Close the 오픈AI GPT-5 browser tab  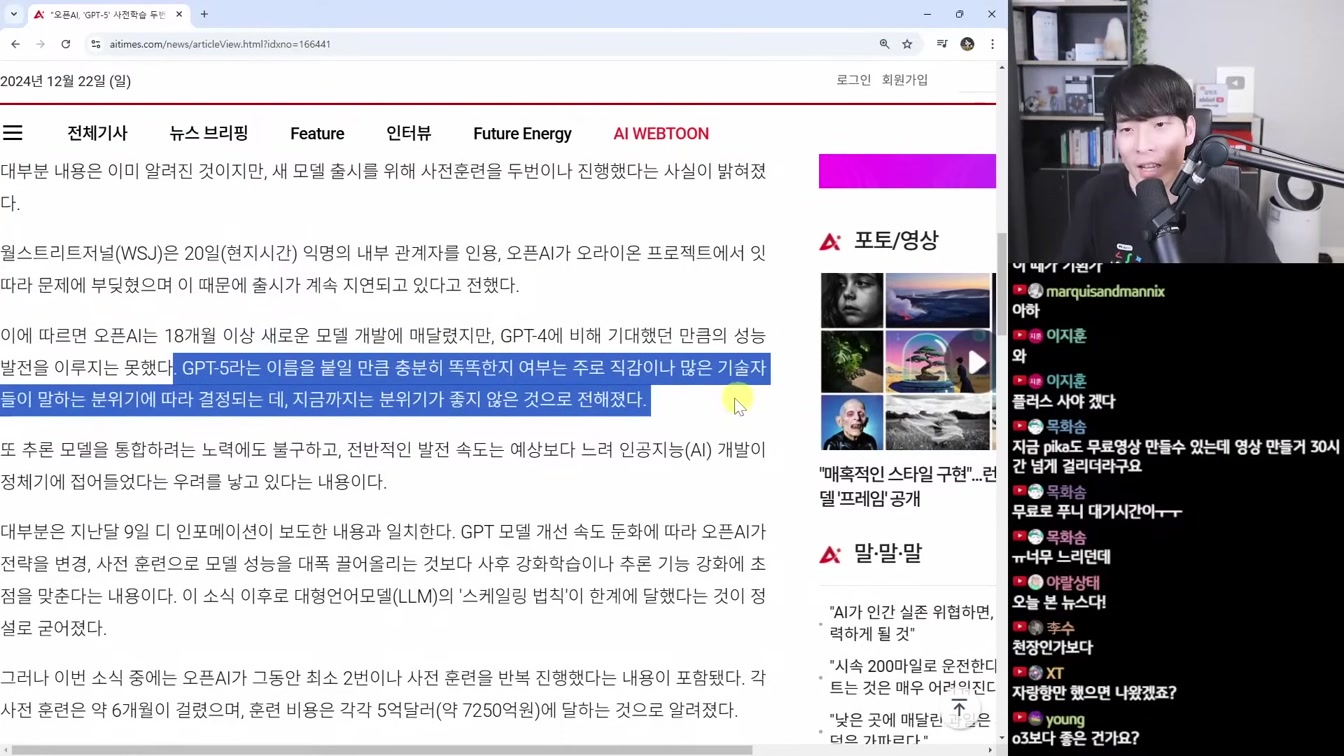179,15
